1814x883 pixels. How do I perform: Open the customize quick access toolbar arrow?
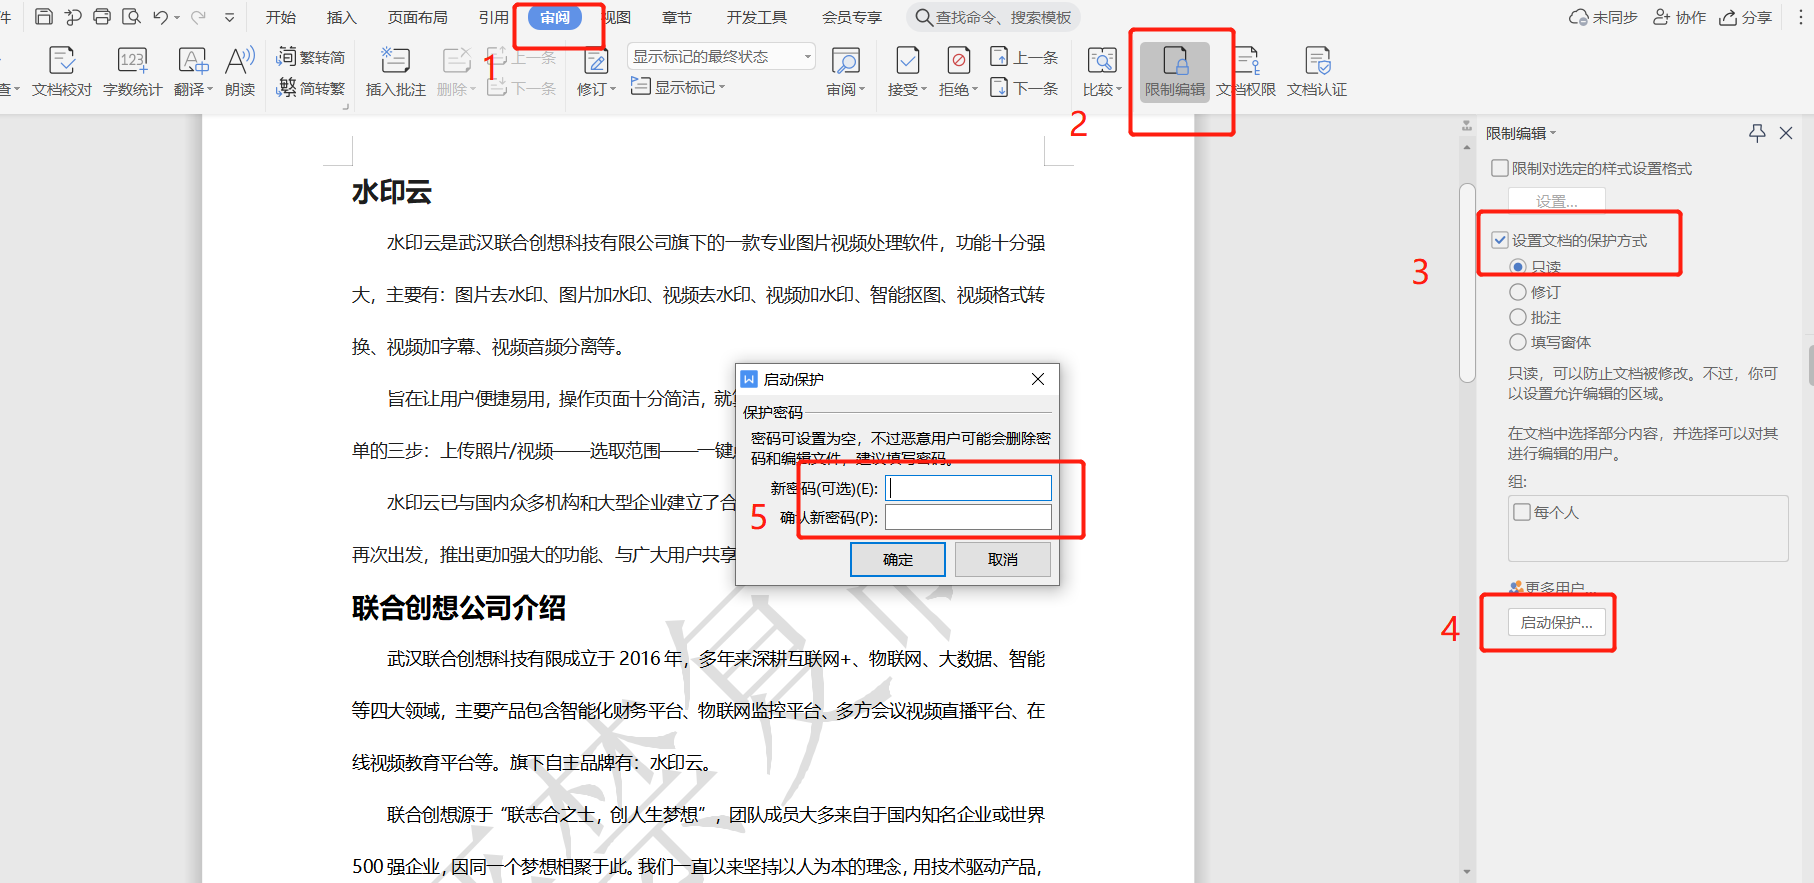(x=230, y=17)
